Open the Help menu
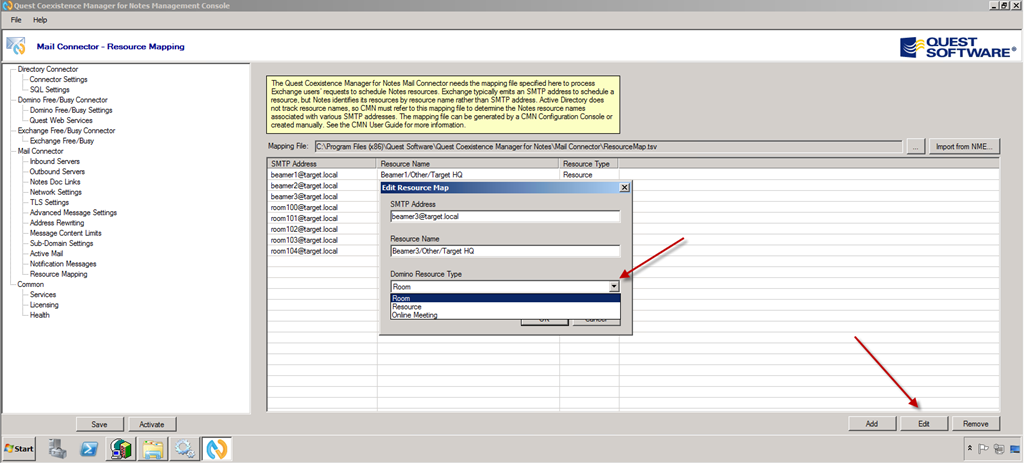Viewport: 1024px width, 463px height. pyautogui.click(x=40, y=20)
